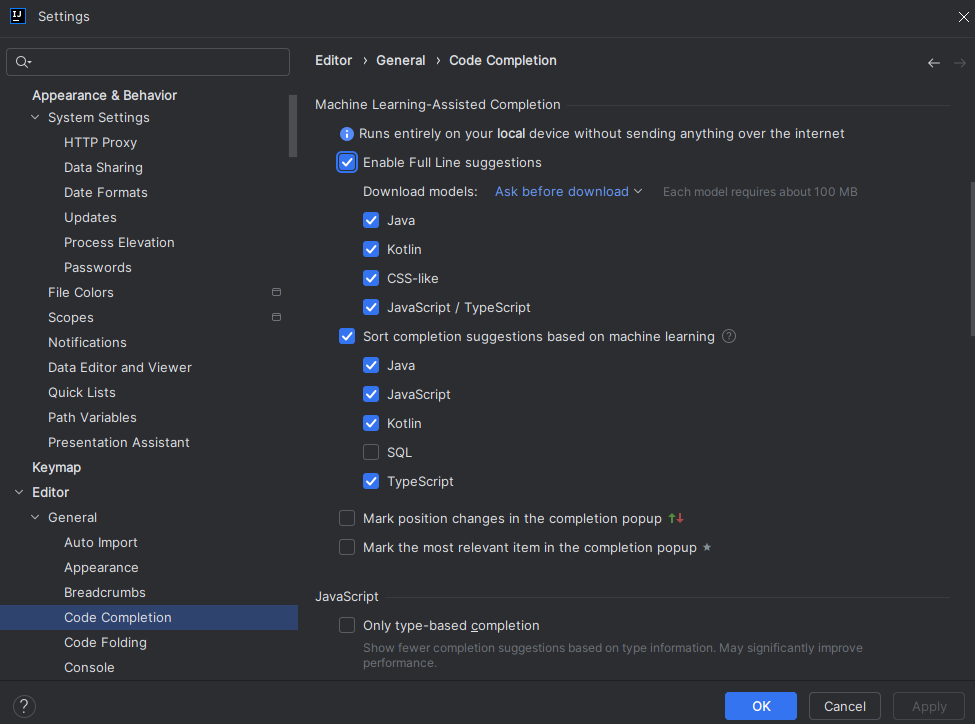Image resolution: width=975 pixels, height=724 pixels.
Task: Open help for machine learning sorting
Action: (729, 336)
